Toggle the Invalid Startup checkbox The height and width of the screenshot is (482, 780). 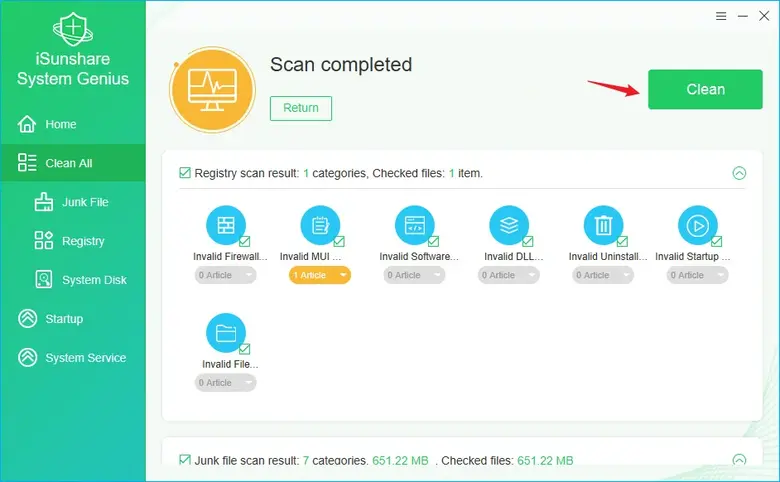(x=717, y=241)
